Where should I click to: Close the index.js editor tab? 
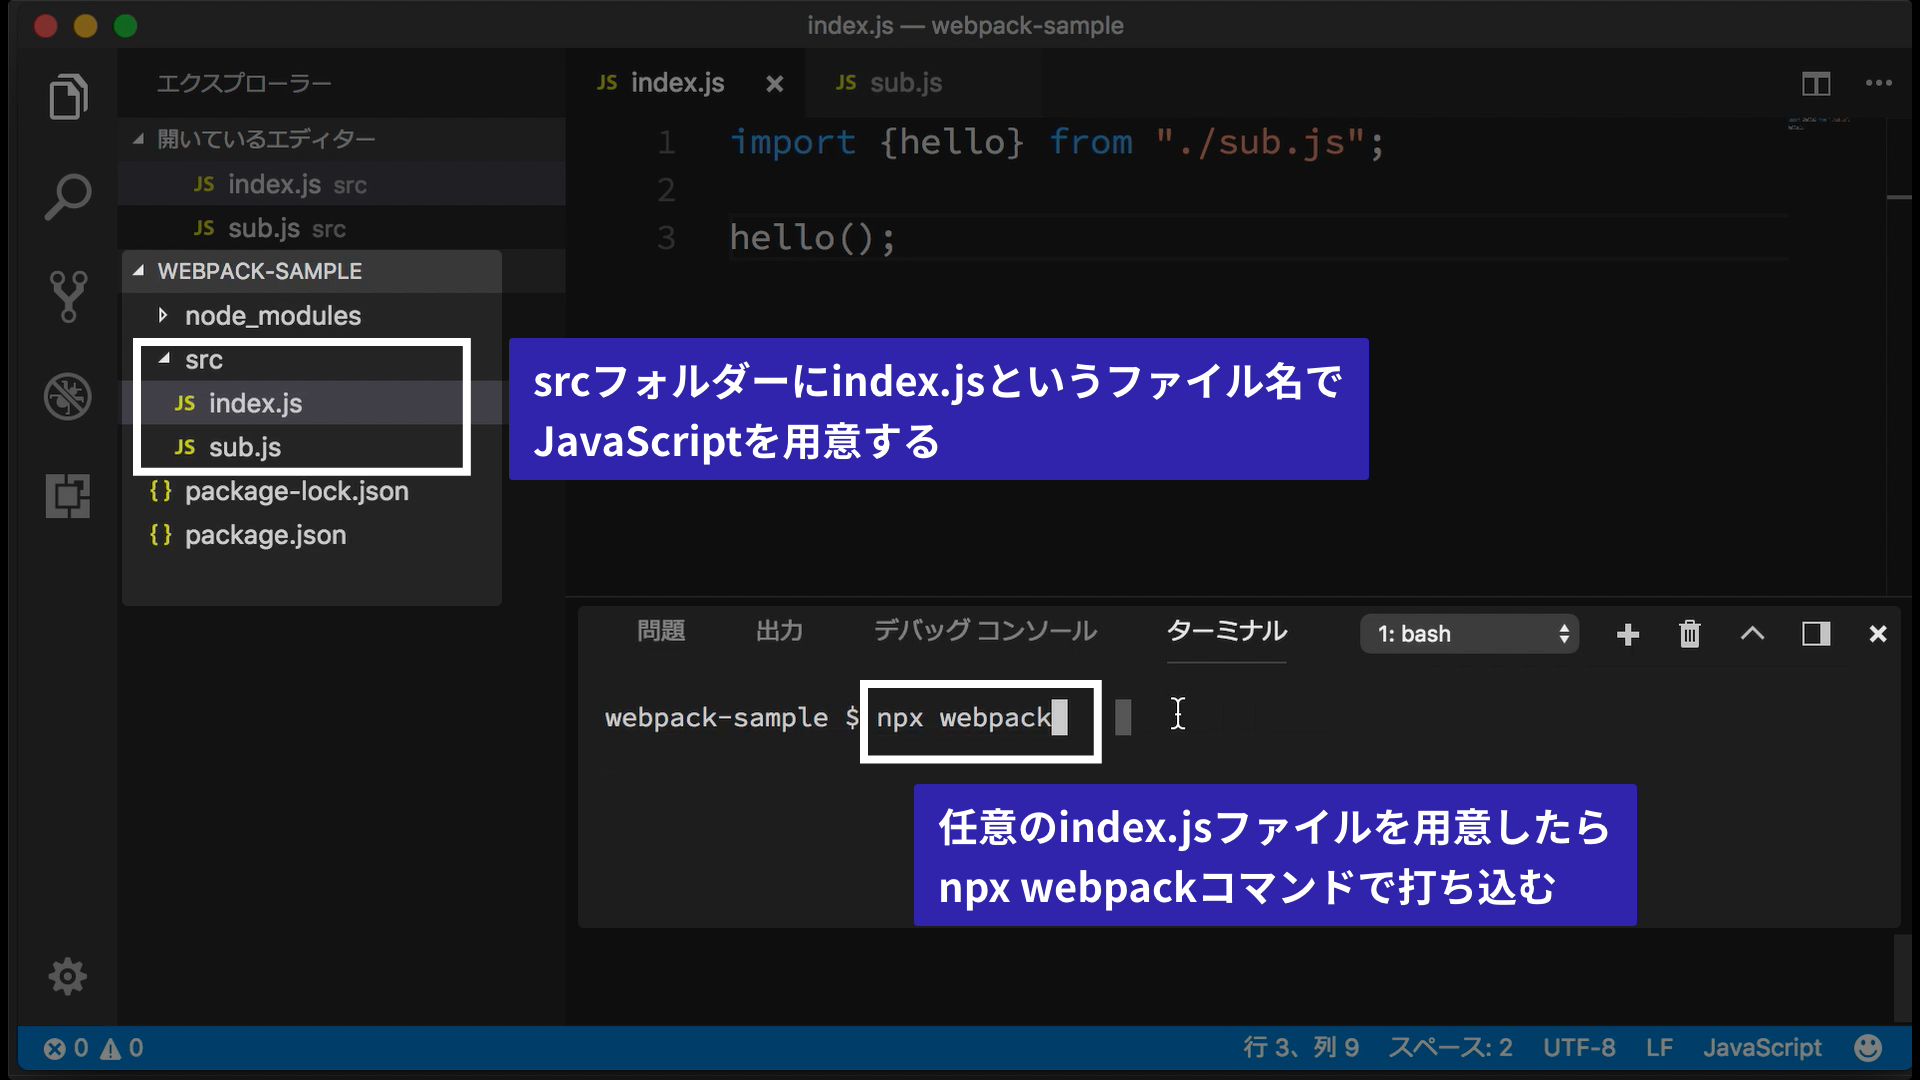(x=774, y=84)
